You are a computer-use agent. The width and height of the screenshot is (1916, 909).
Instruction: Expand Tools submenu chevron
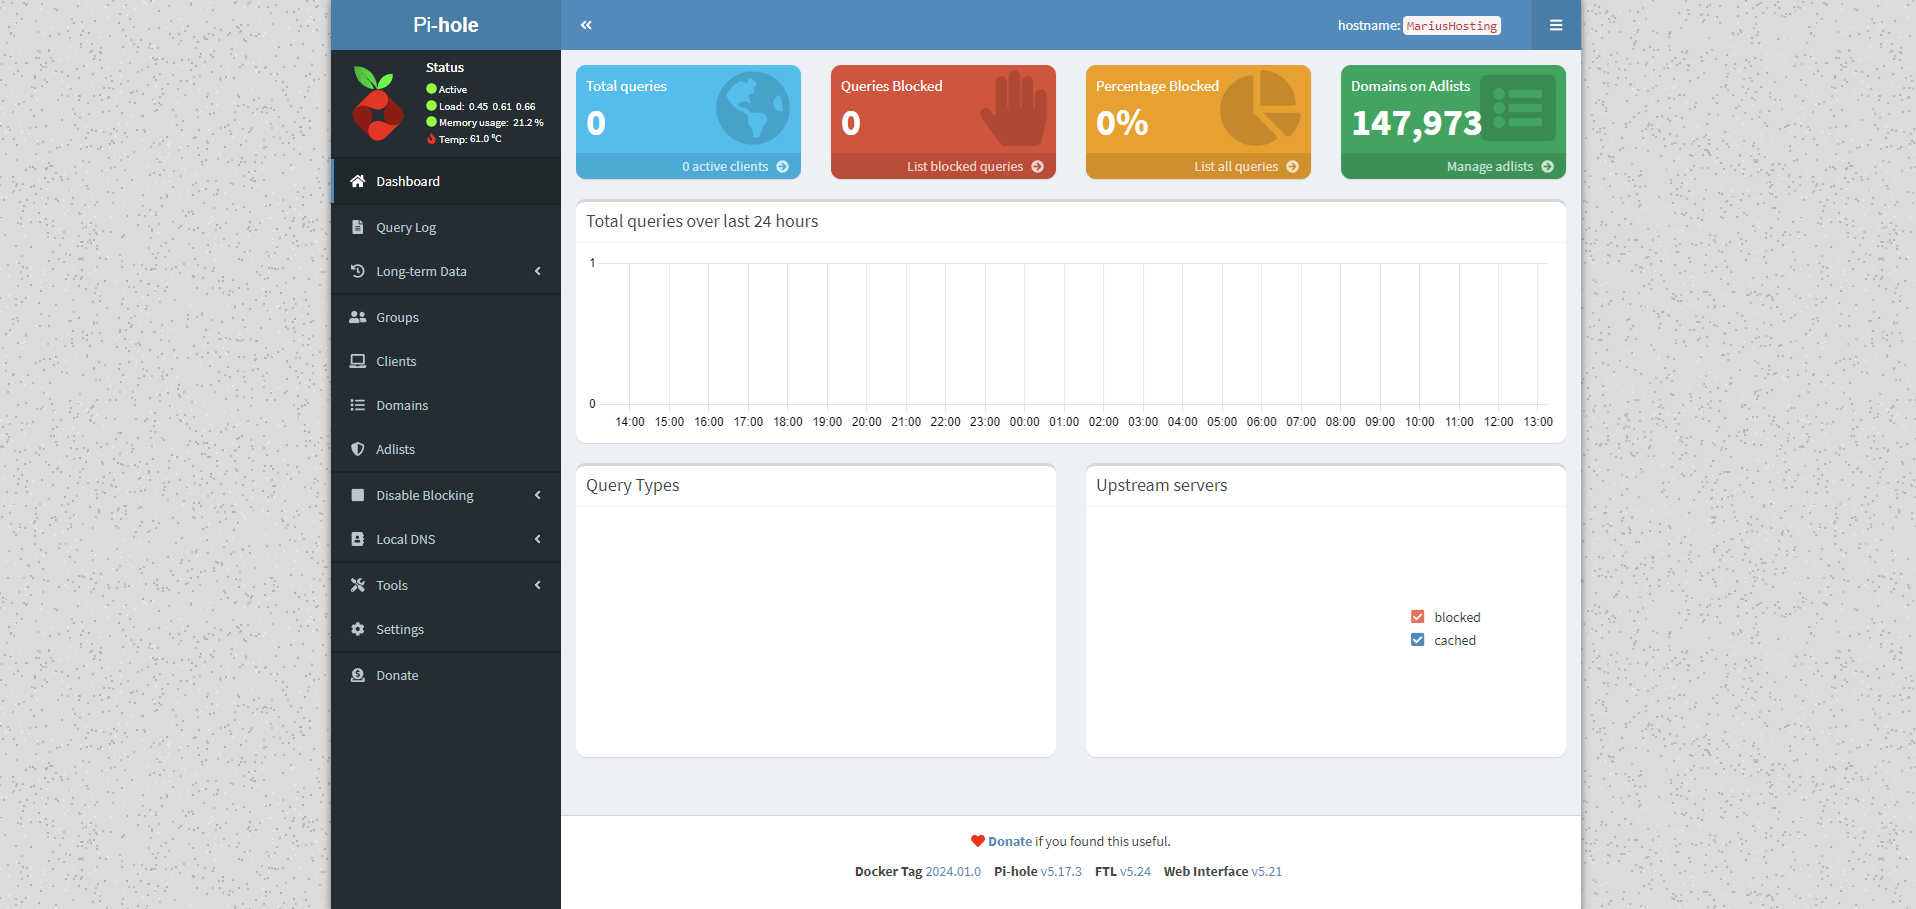click(538, 585)
